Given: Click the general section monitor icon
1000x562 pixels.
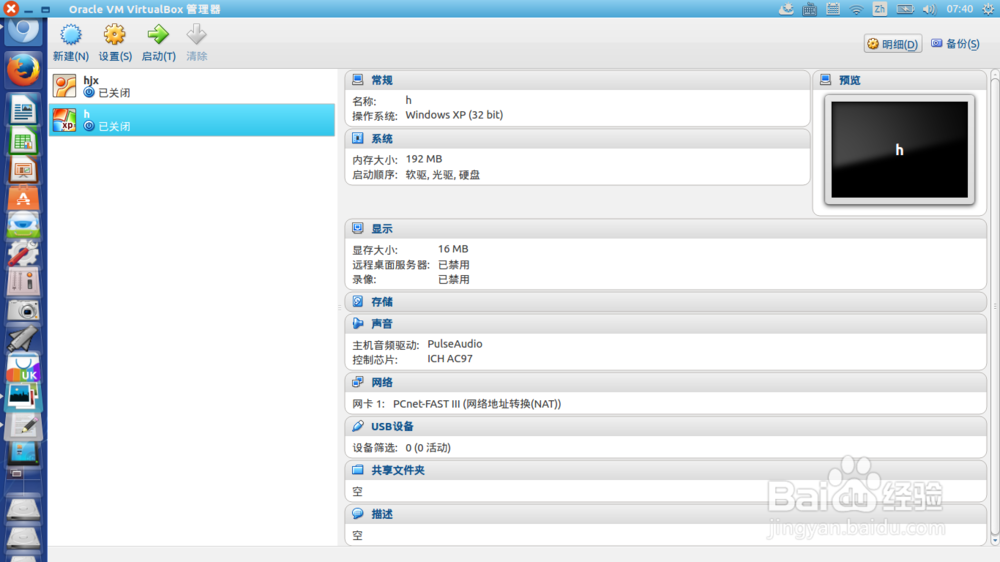Looking at the screenshot, I should click(x=358, y=80).
